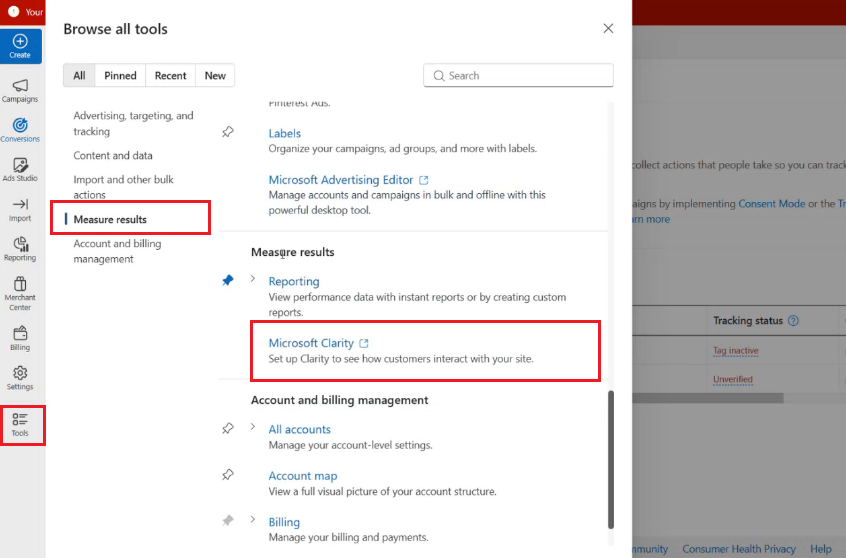Open Microsoft Advertising Editor link
846x558 pixels.
coord(340,180)
